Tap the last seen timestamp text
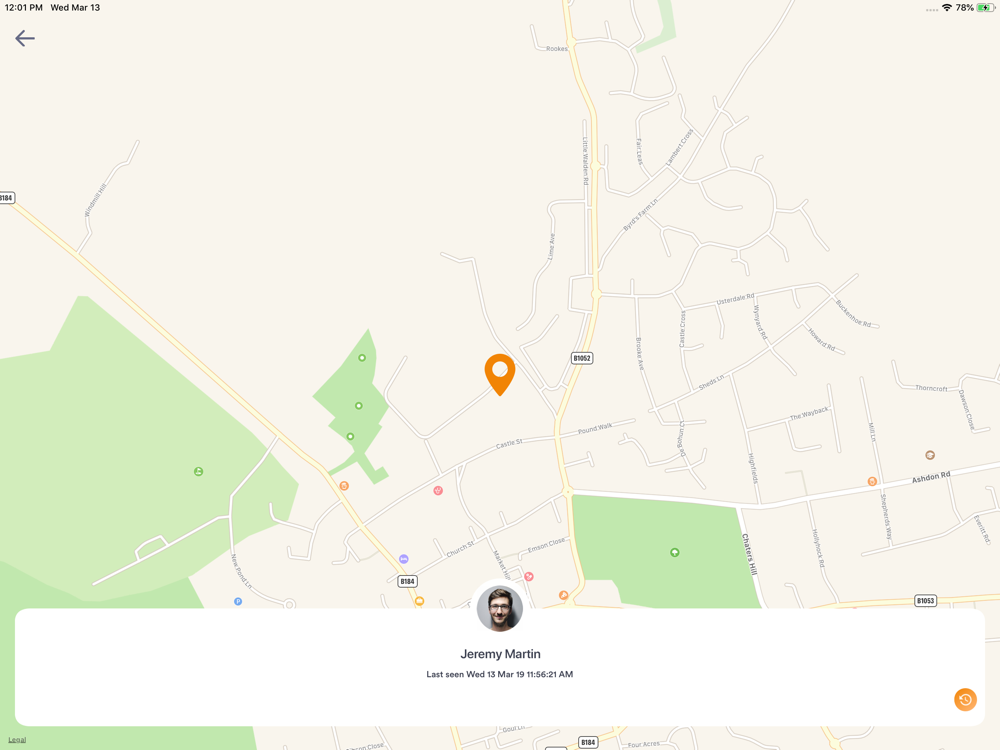The width and height of the screenshot is (1000, 750). [x=500, y=674]
